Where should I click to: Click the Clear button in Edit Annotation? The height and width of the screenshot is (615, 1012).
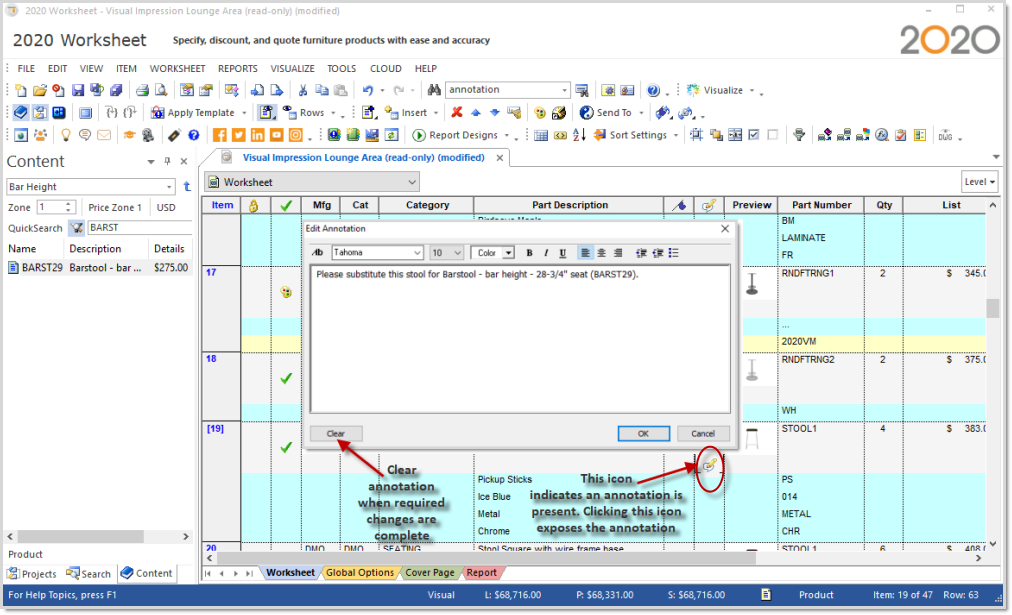point(336,434)
